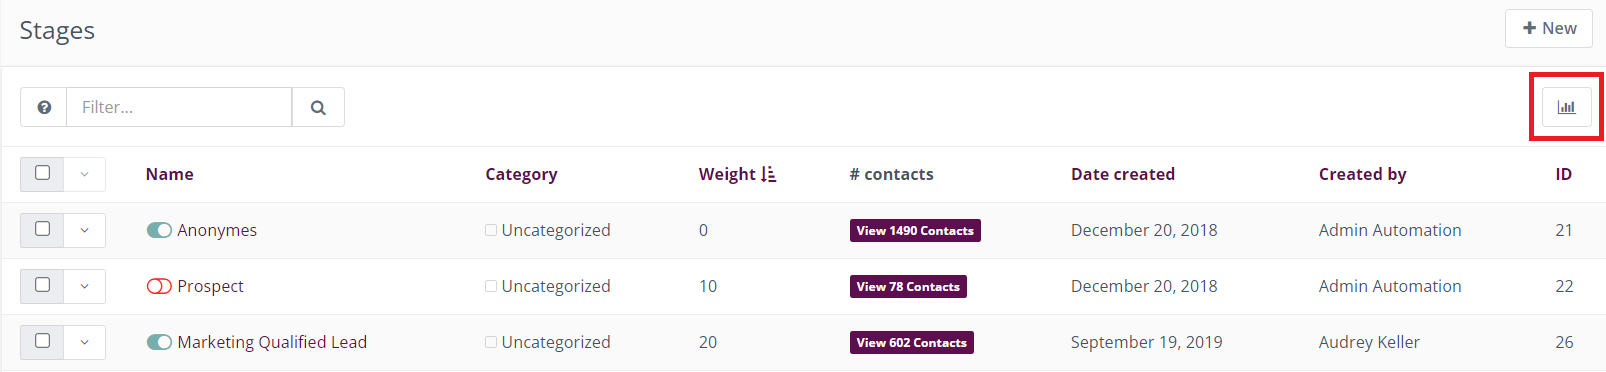Toggle Marketing Qualified Lead status switch

pos(159,342)
